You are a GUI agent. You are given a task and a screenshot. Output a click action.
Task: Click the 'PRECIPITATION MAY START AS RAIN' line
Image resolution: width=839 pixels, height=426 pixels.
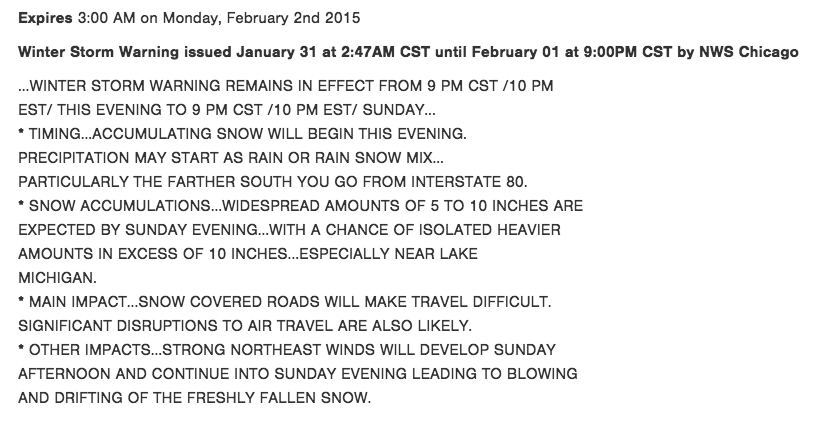click(231, 158)
